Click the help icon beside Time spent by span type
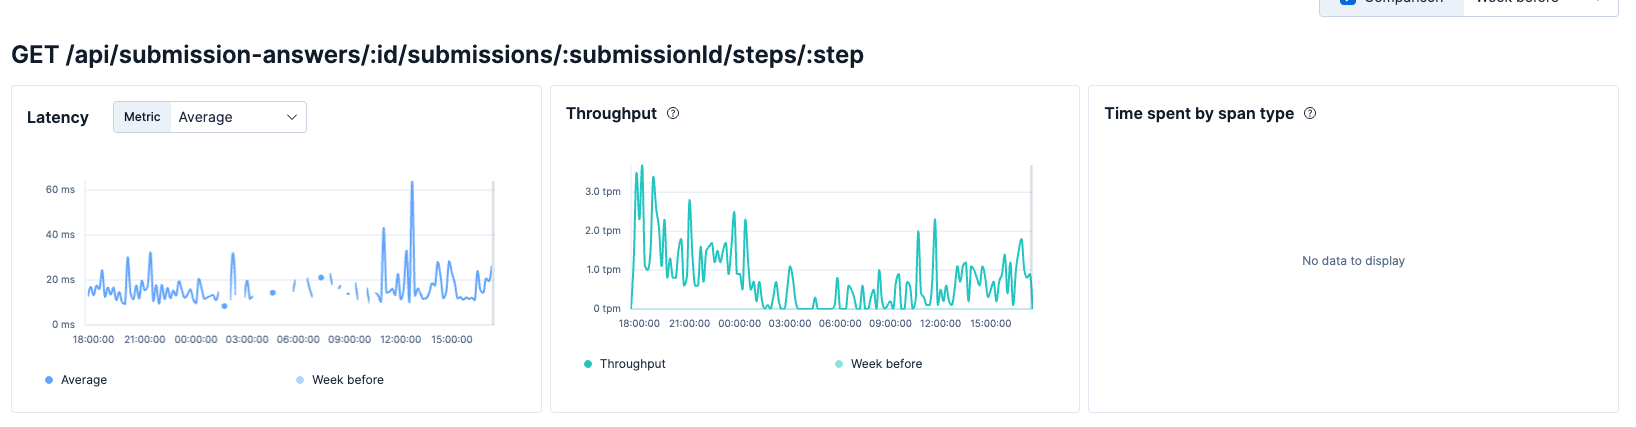 point(1310,114)
